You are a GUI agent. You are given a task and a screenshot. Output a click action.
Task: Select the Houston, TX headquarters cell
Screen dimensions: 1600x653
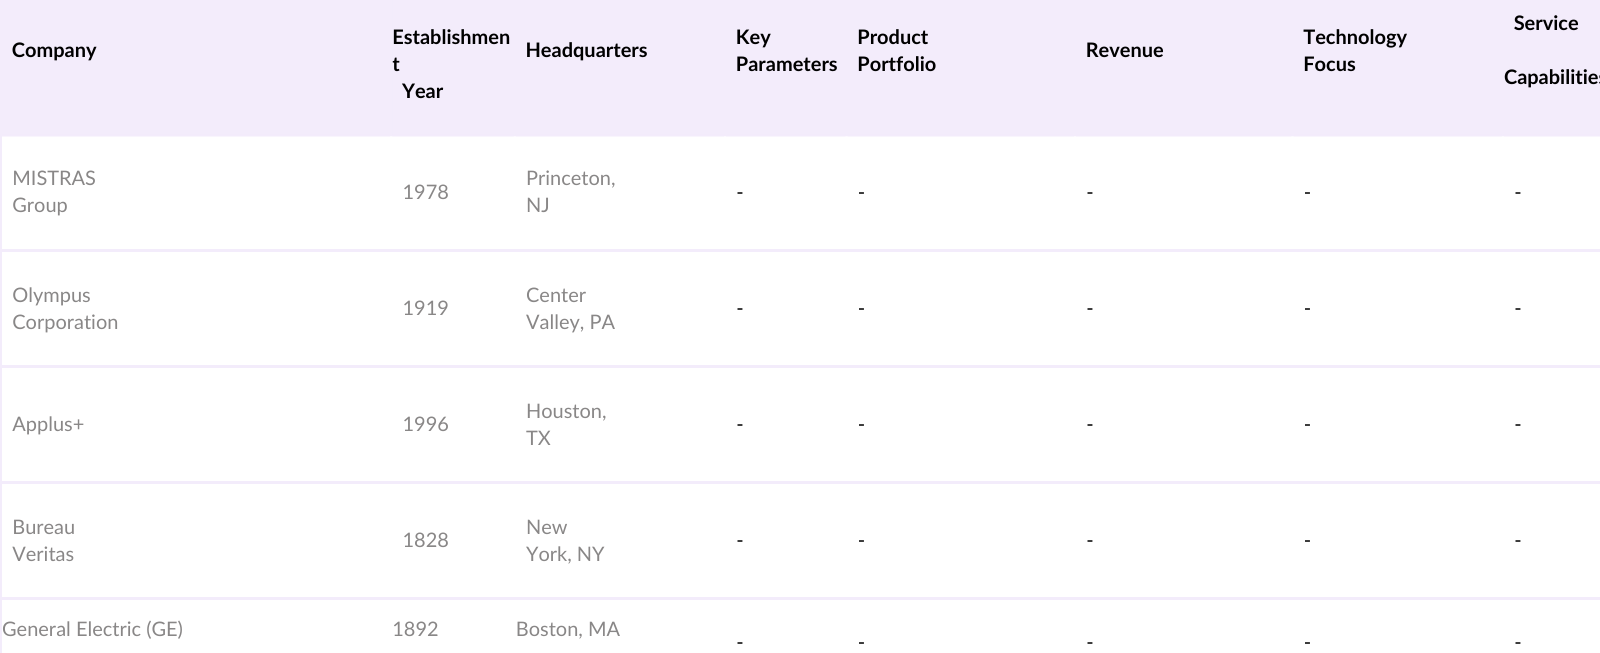566,425
